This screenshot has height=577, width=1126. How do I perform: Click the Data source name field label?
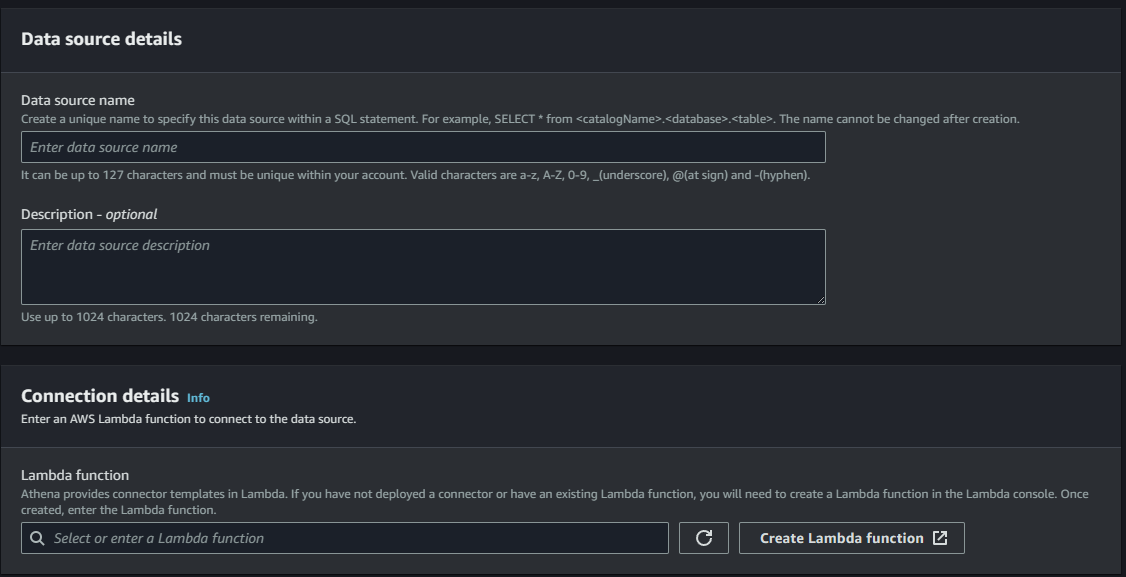point(78,100)
